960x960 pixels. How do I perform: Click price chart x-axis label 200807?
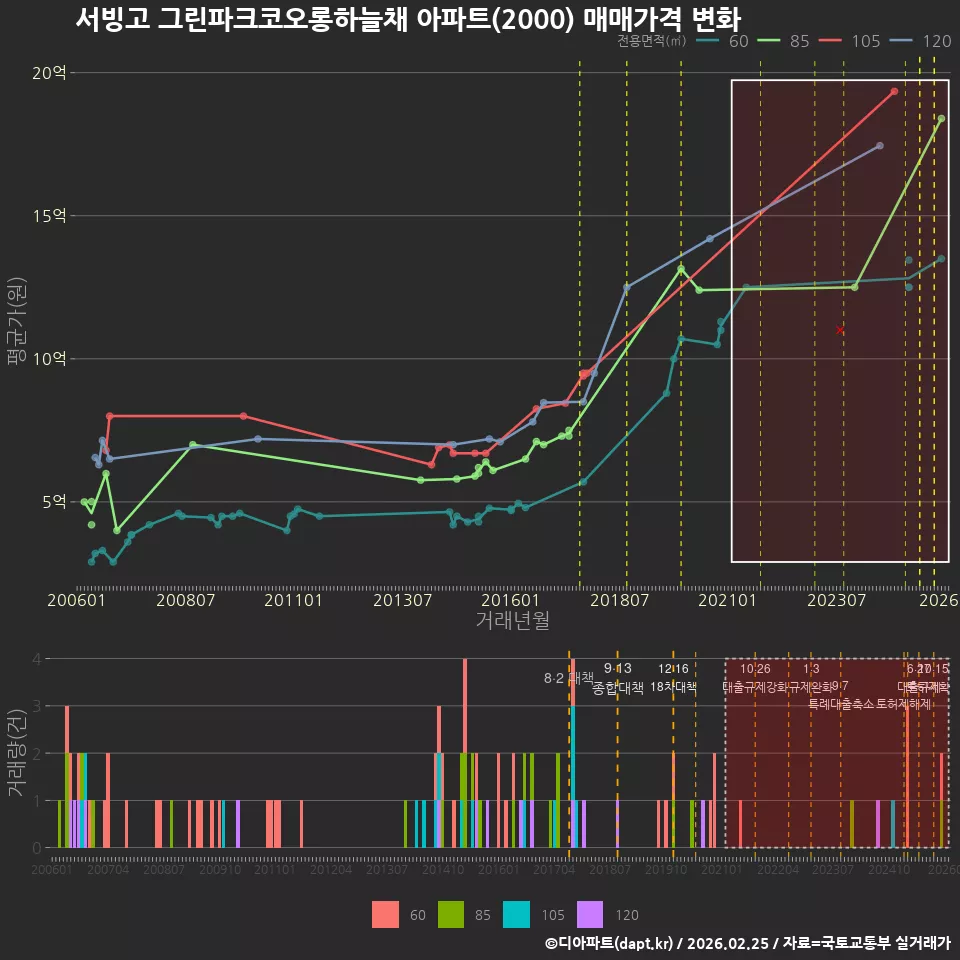pyautogui.click(x=186, y=600)
